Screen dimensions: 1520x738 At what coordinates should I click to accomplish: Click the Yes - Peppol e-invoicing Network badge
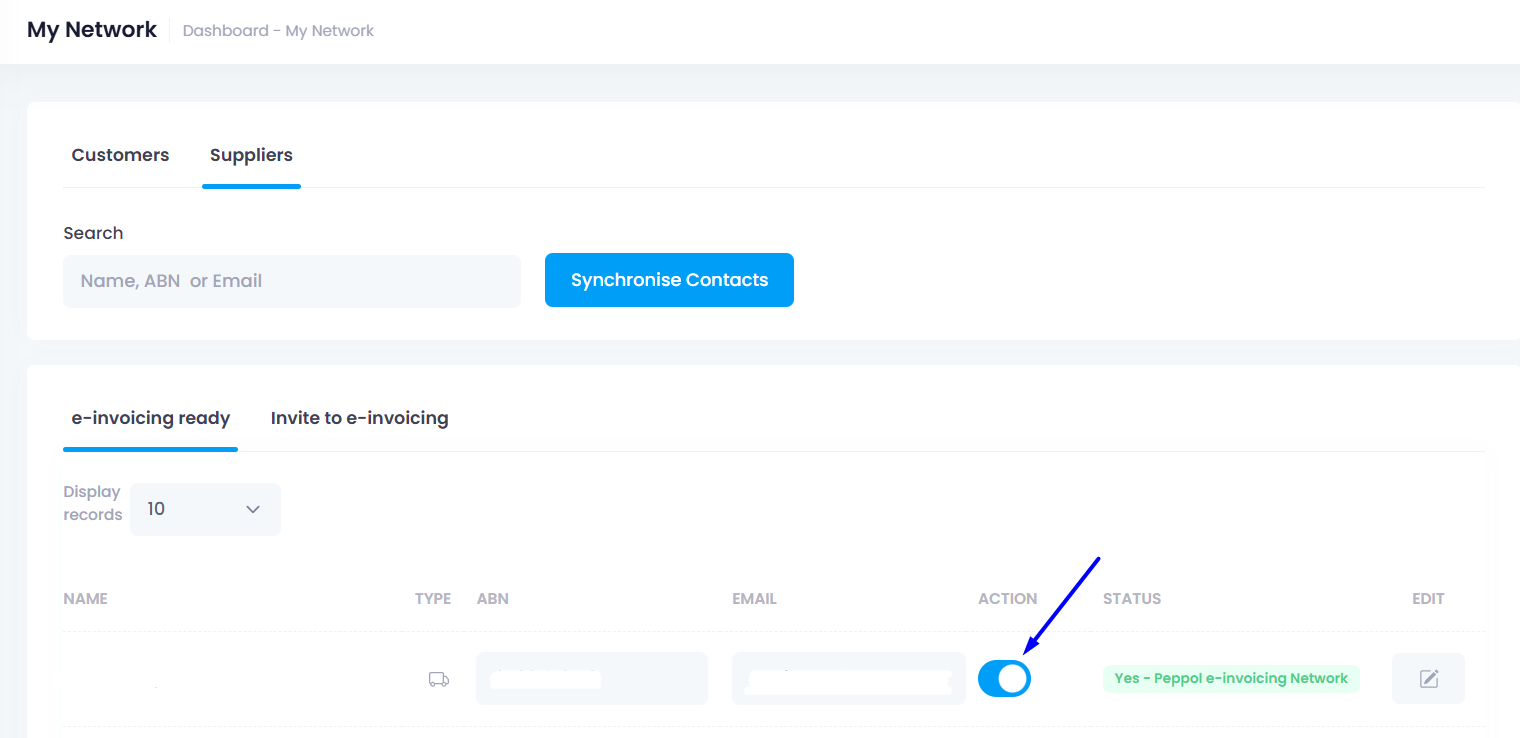point(1230,679)
